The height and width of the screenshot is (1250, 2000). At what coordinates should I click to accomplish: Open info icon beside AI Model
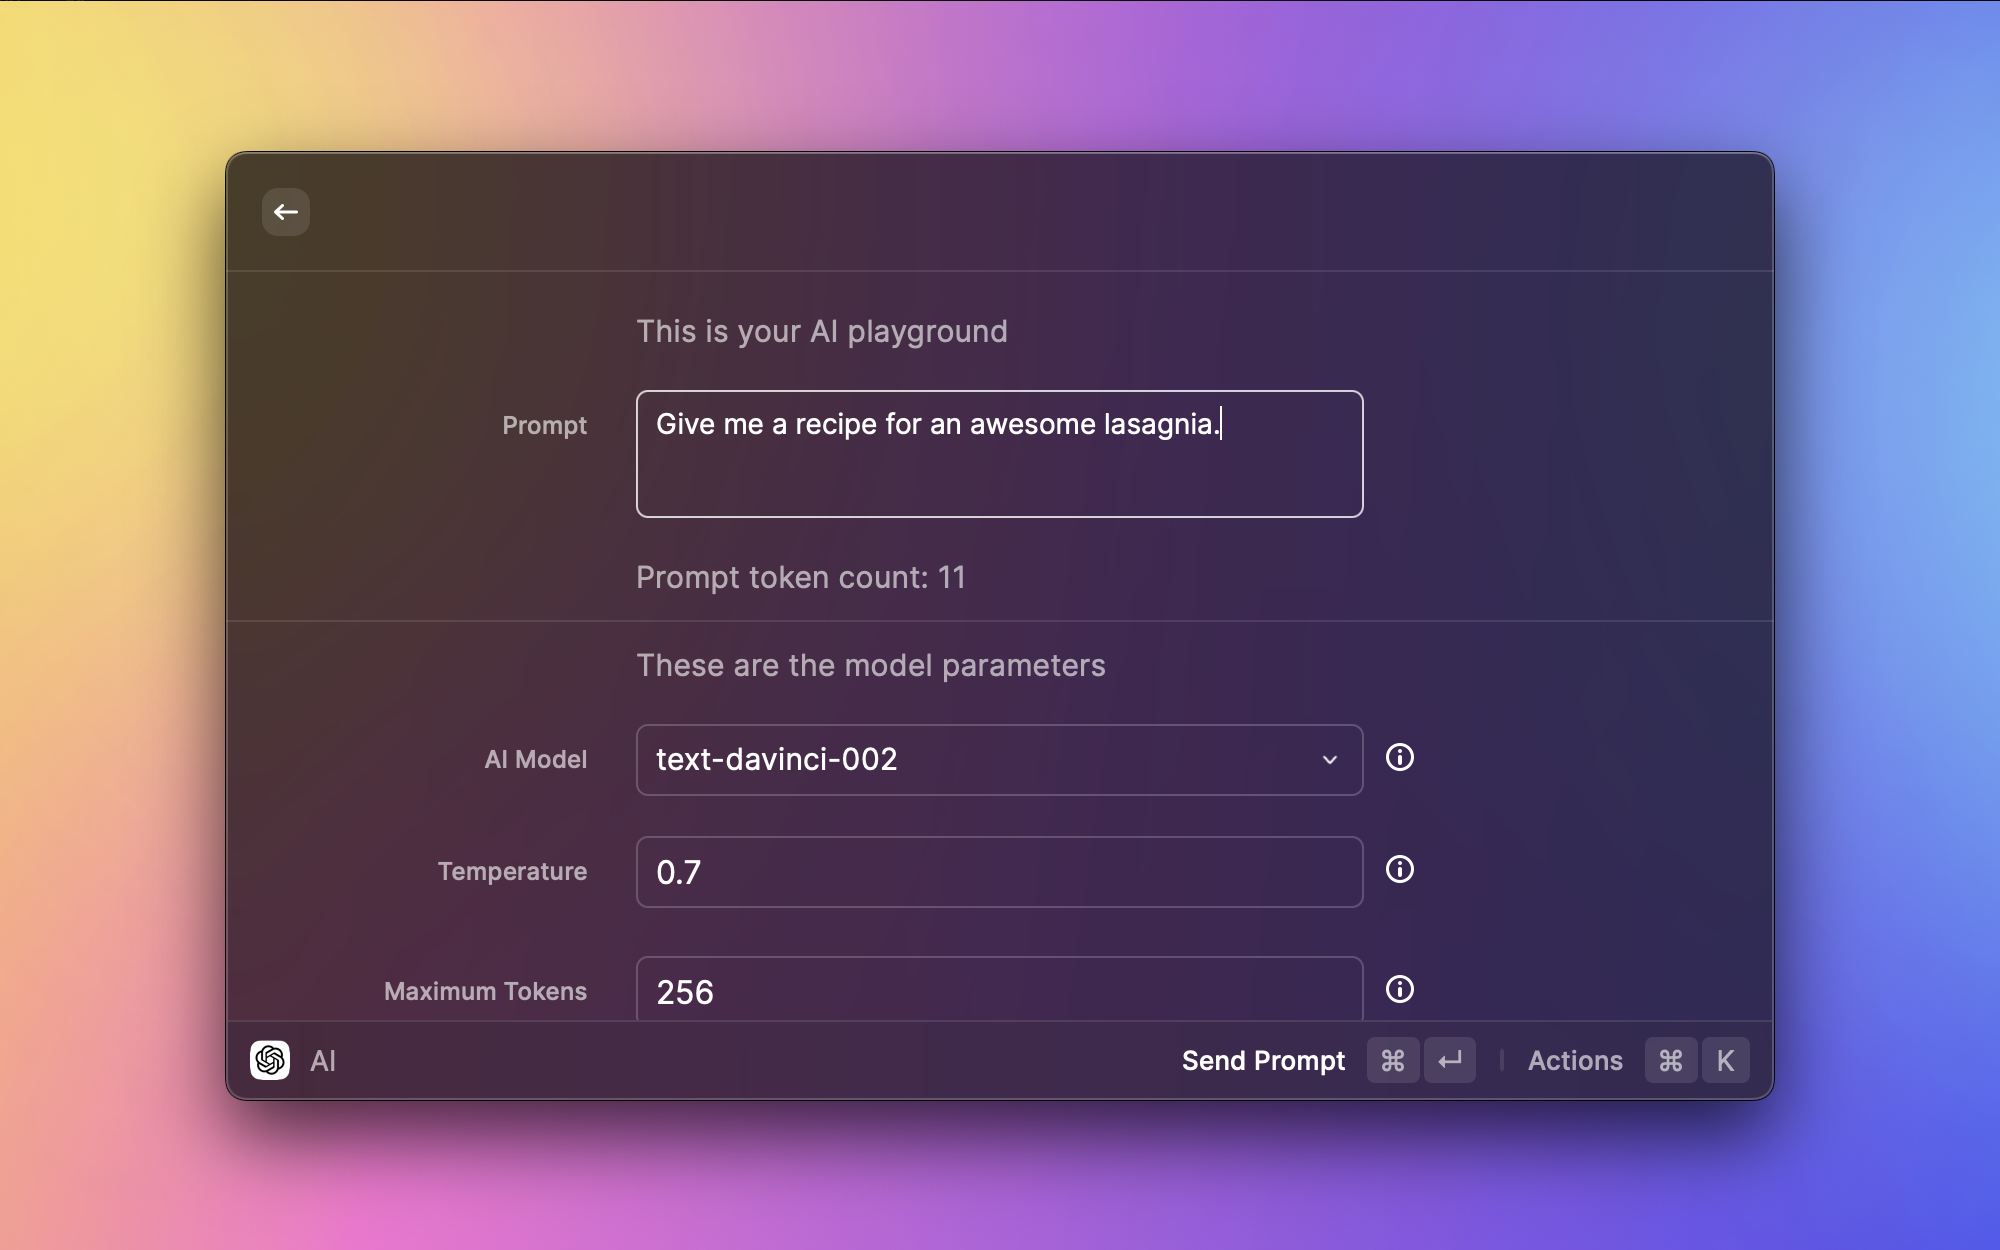tap(1400, 758)
